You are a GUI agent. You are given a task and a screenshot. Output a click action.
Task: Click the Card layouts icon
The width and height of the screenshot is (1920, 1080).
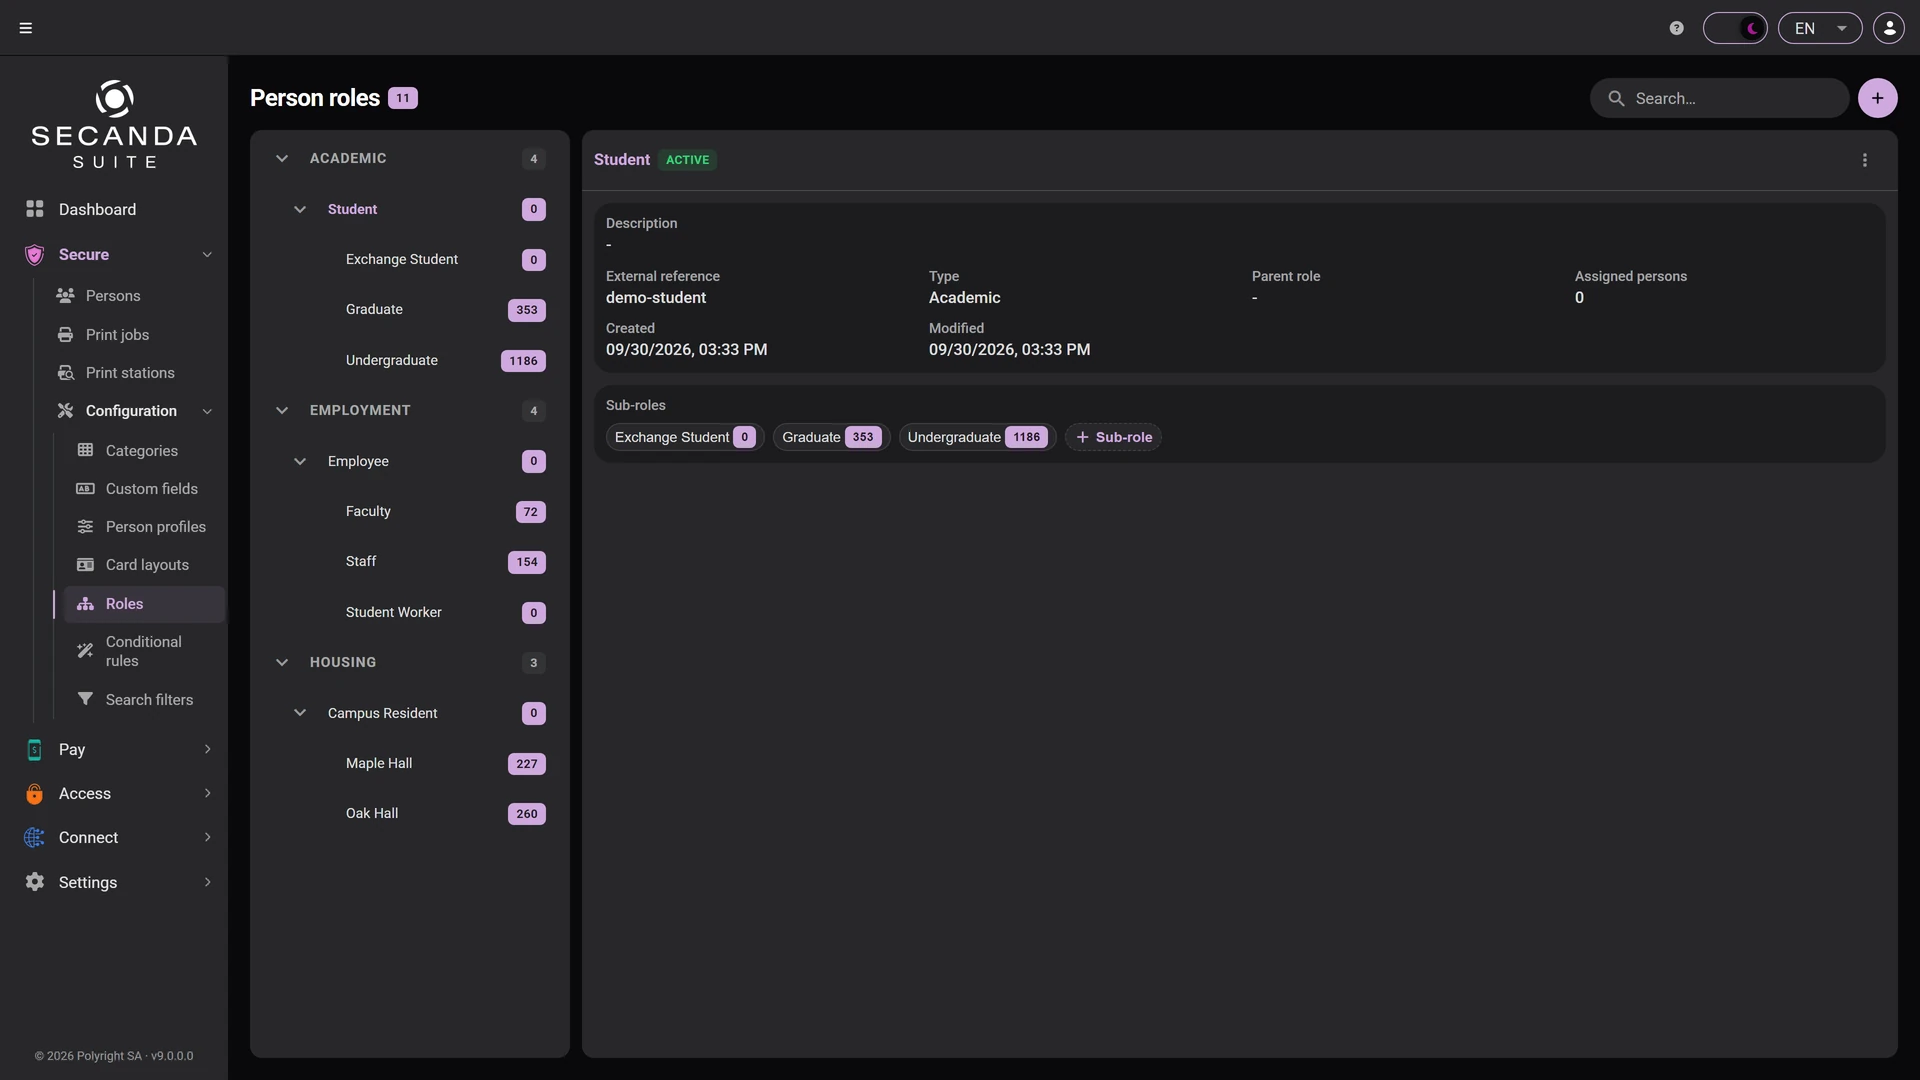pos(86,565)
